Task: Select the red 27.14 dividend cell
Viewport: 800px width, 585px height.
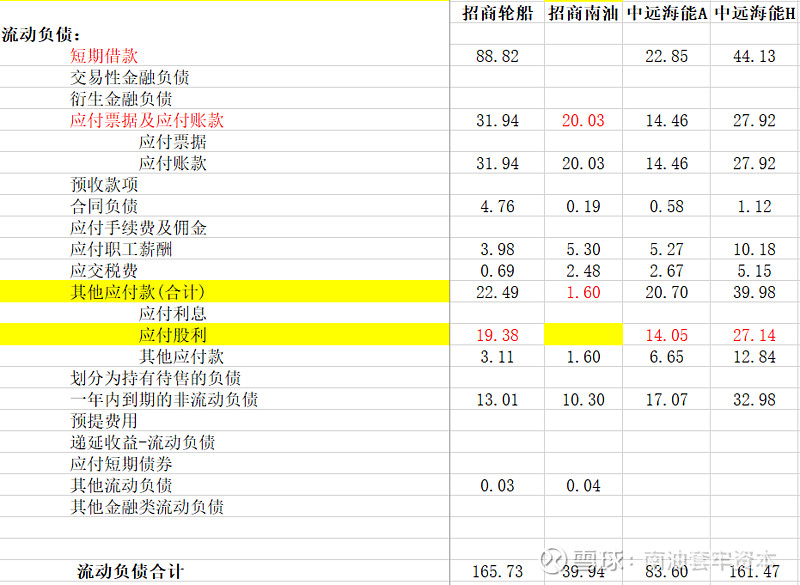Action: [x=755, y=335]
